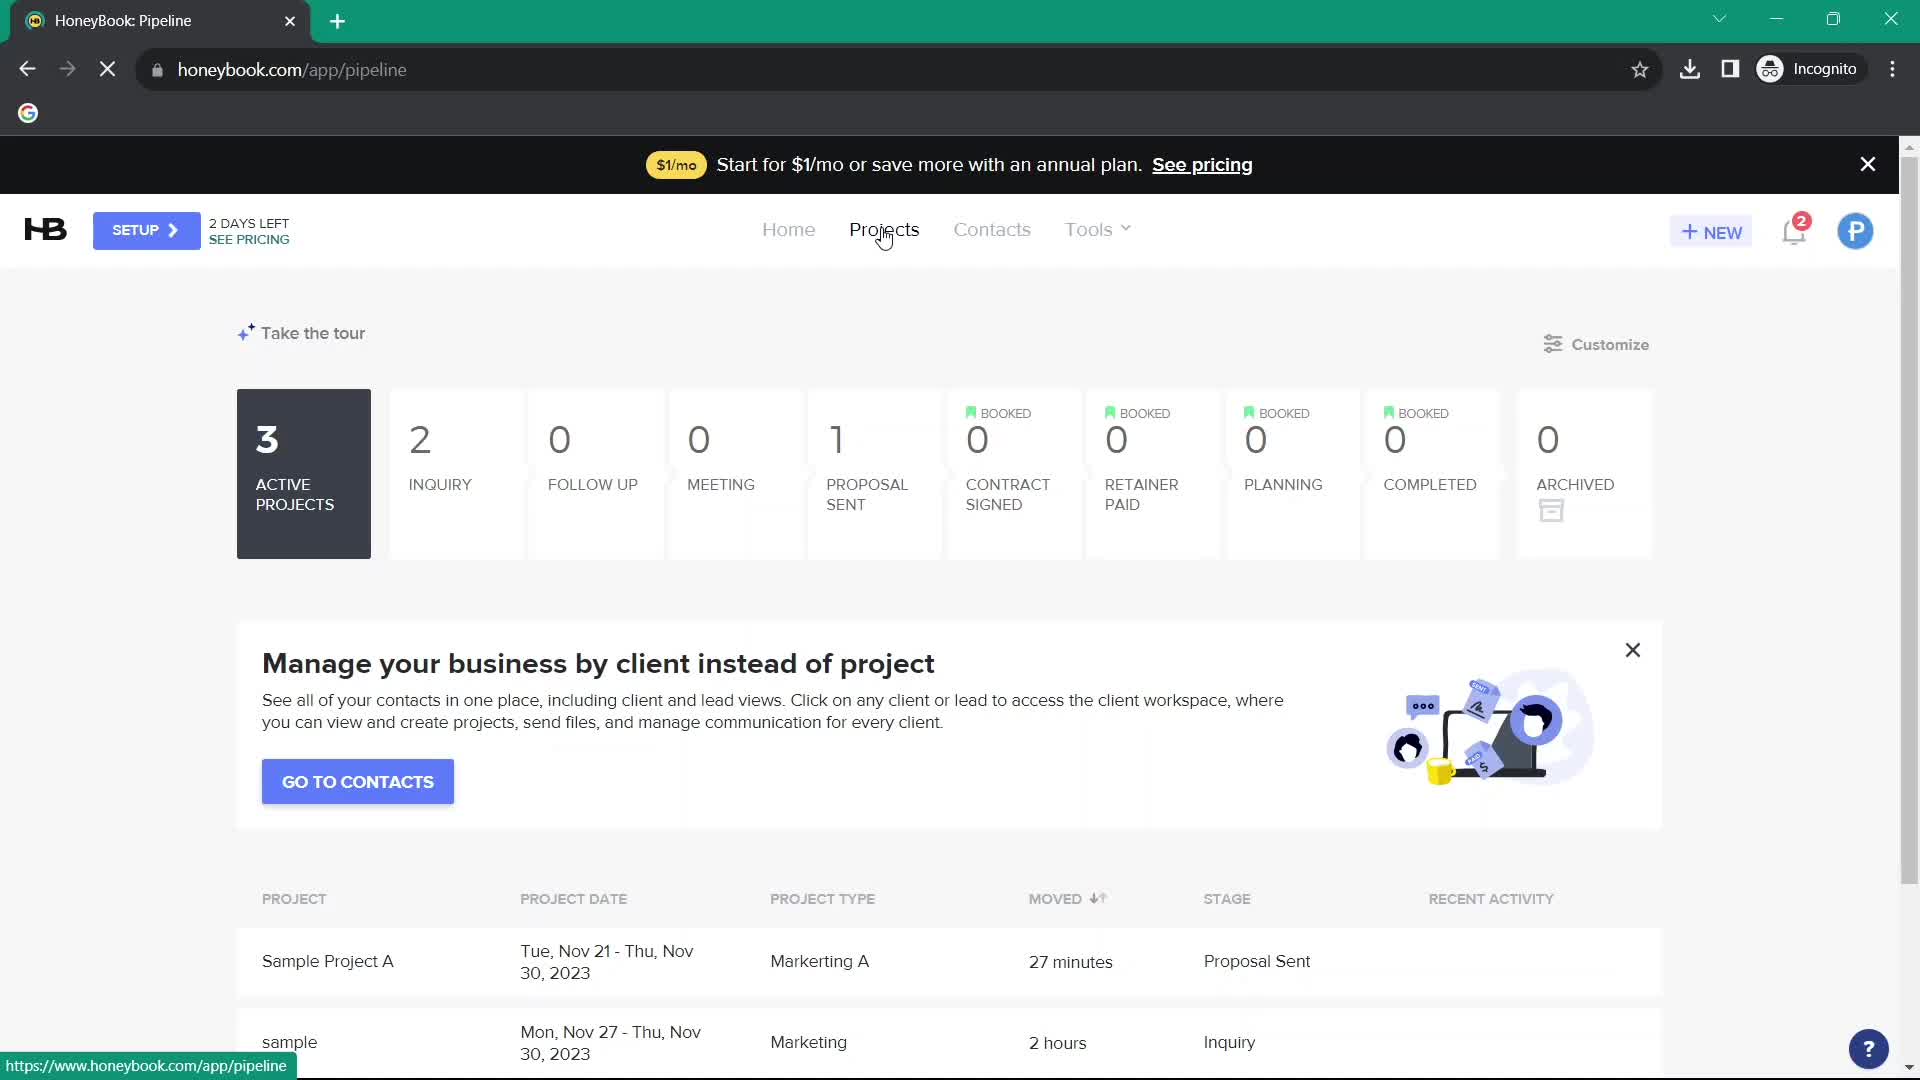The image size is (1920, 1080).
Task: Close the Manage your business card
Action: tap(1632, 650)
